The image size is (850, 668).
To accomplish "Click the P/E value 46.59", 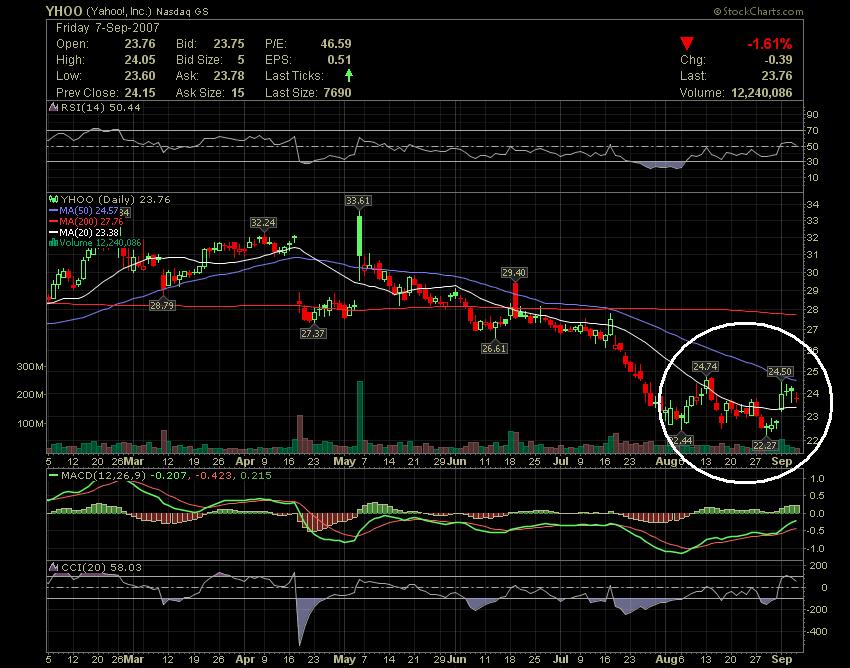I will (336, 44).
